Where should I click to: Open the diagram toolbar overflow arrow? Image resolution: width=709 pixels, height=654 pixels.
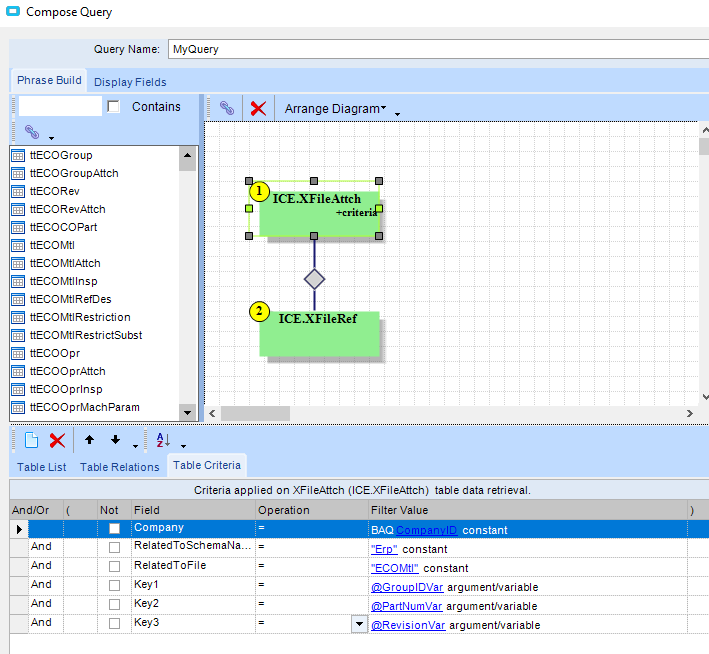(397, 114)
